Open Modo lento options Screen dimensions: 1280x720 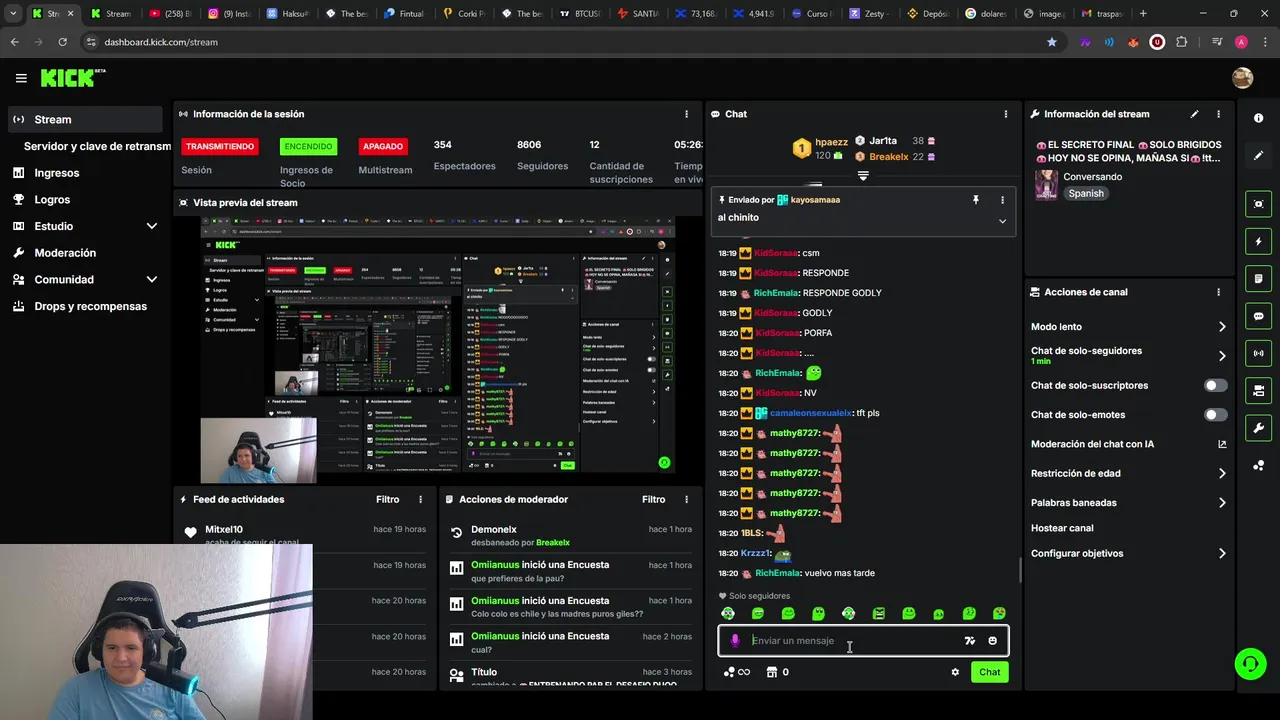(x=1128, y=327)
